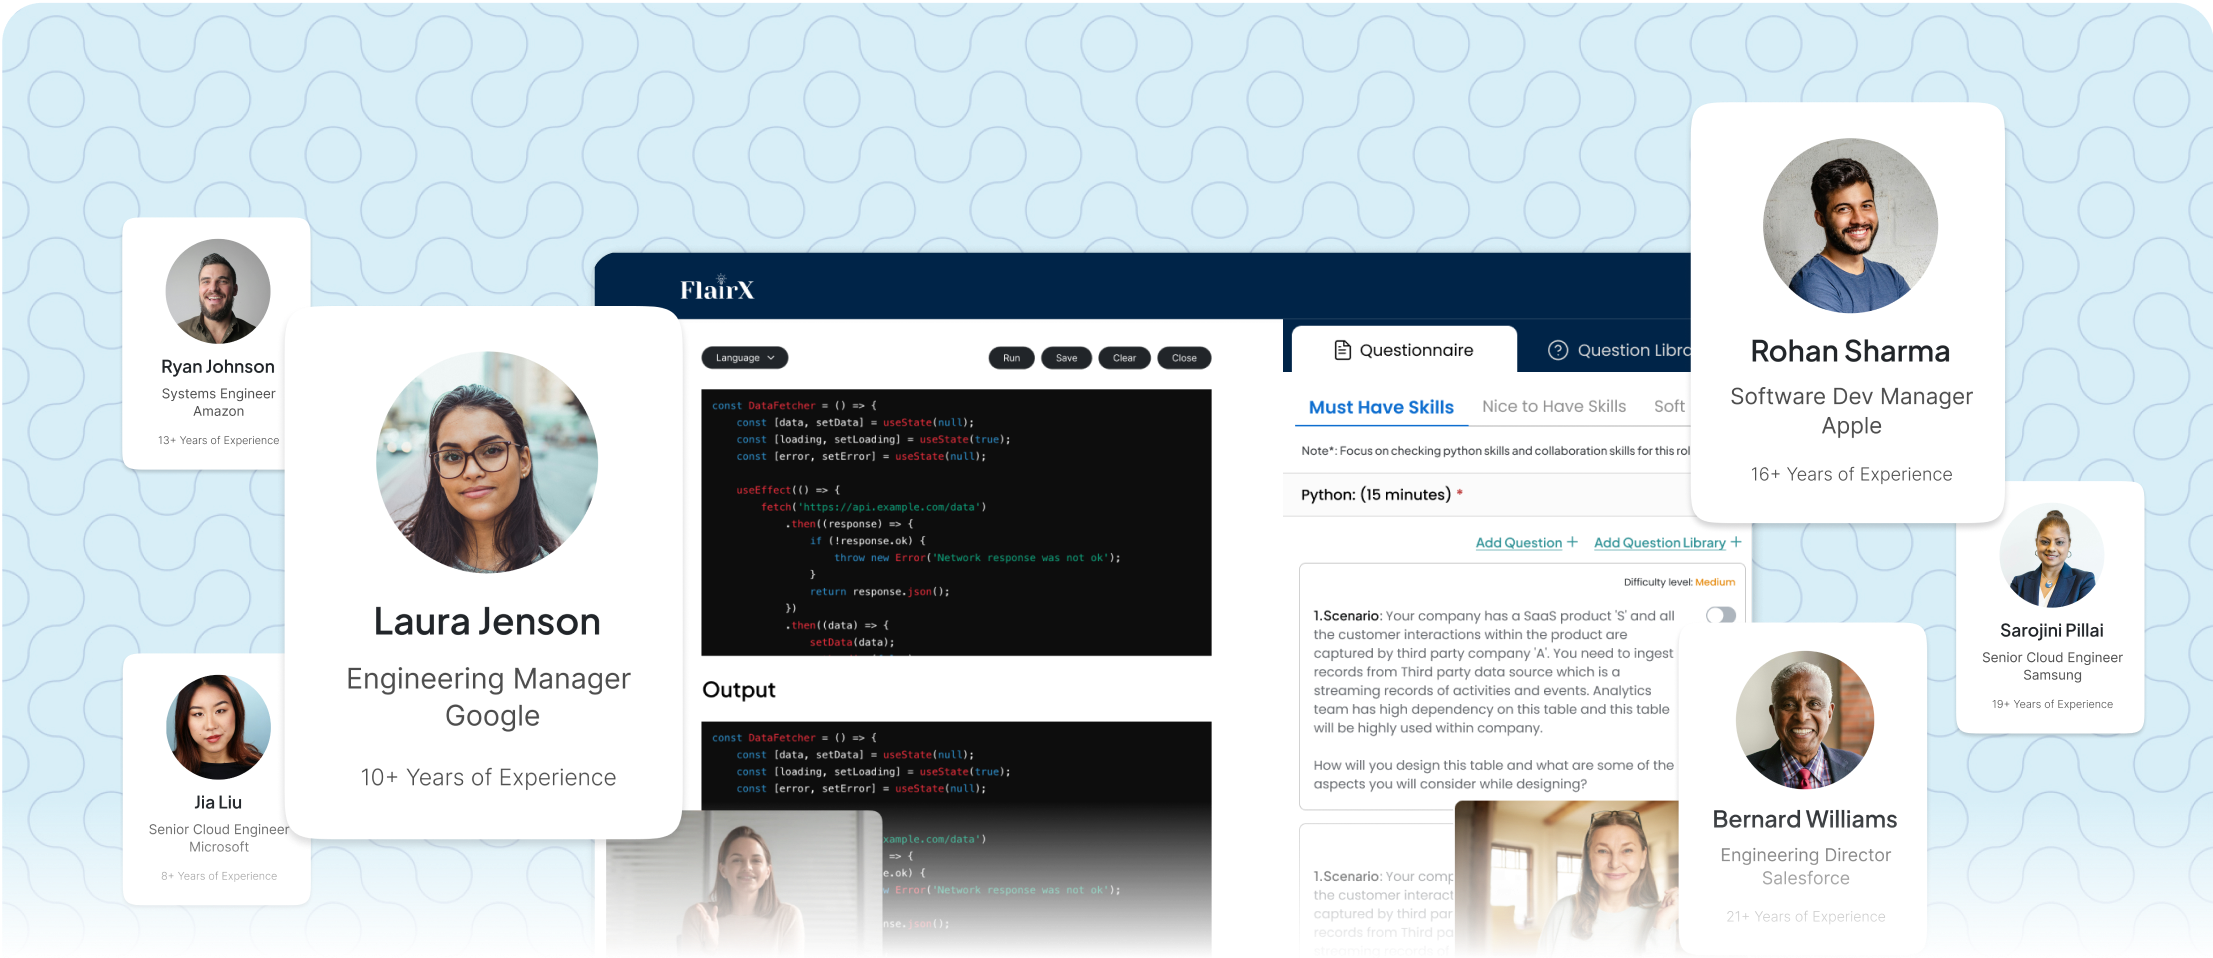Click Laura Jenson's profile photo
Screen dimensions: 2213x958
click(x=487, y=462)
